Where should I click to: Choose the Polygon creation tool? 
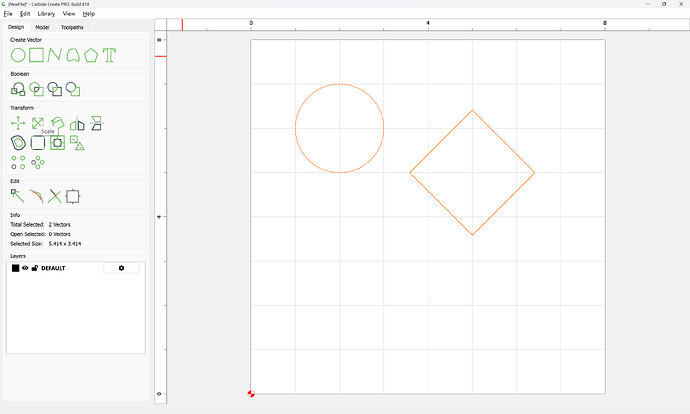[91, 55]
